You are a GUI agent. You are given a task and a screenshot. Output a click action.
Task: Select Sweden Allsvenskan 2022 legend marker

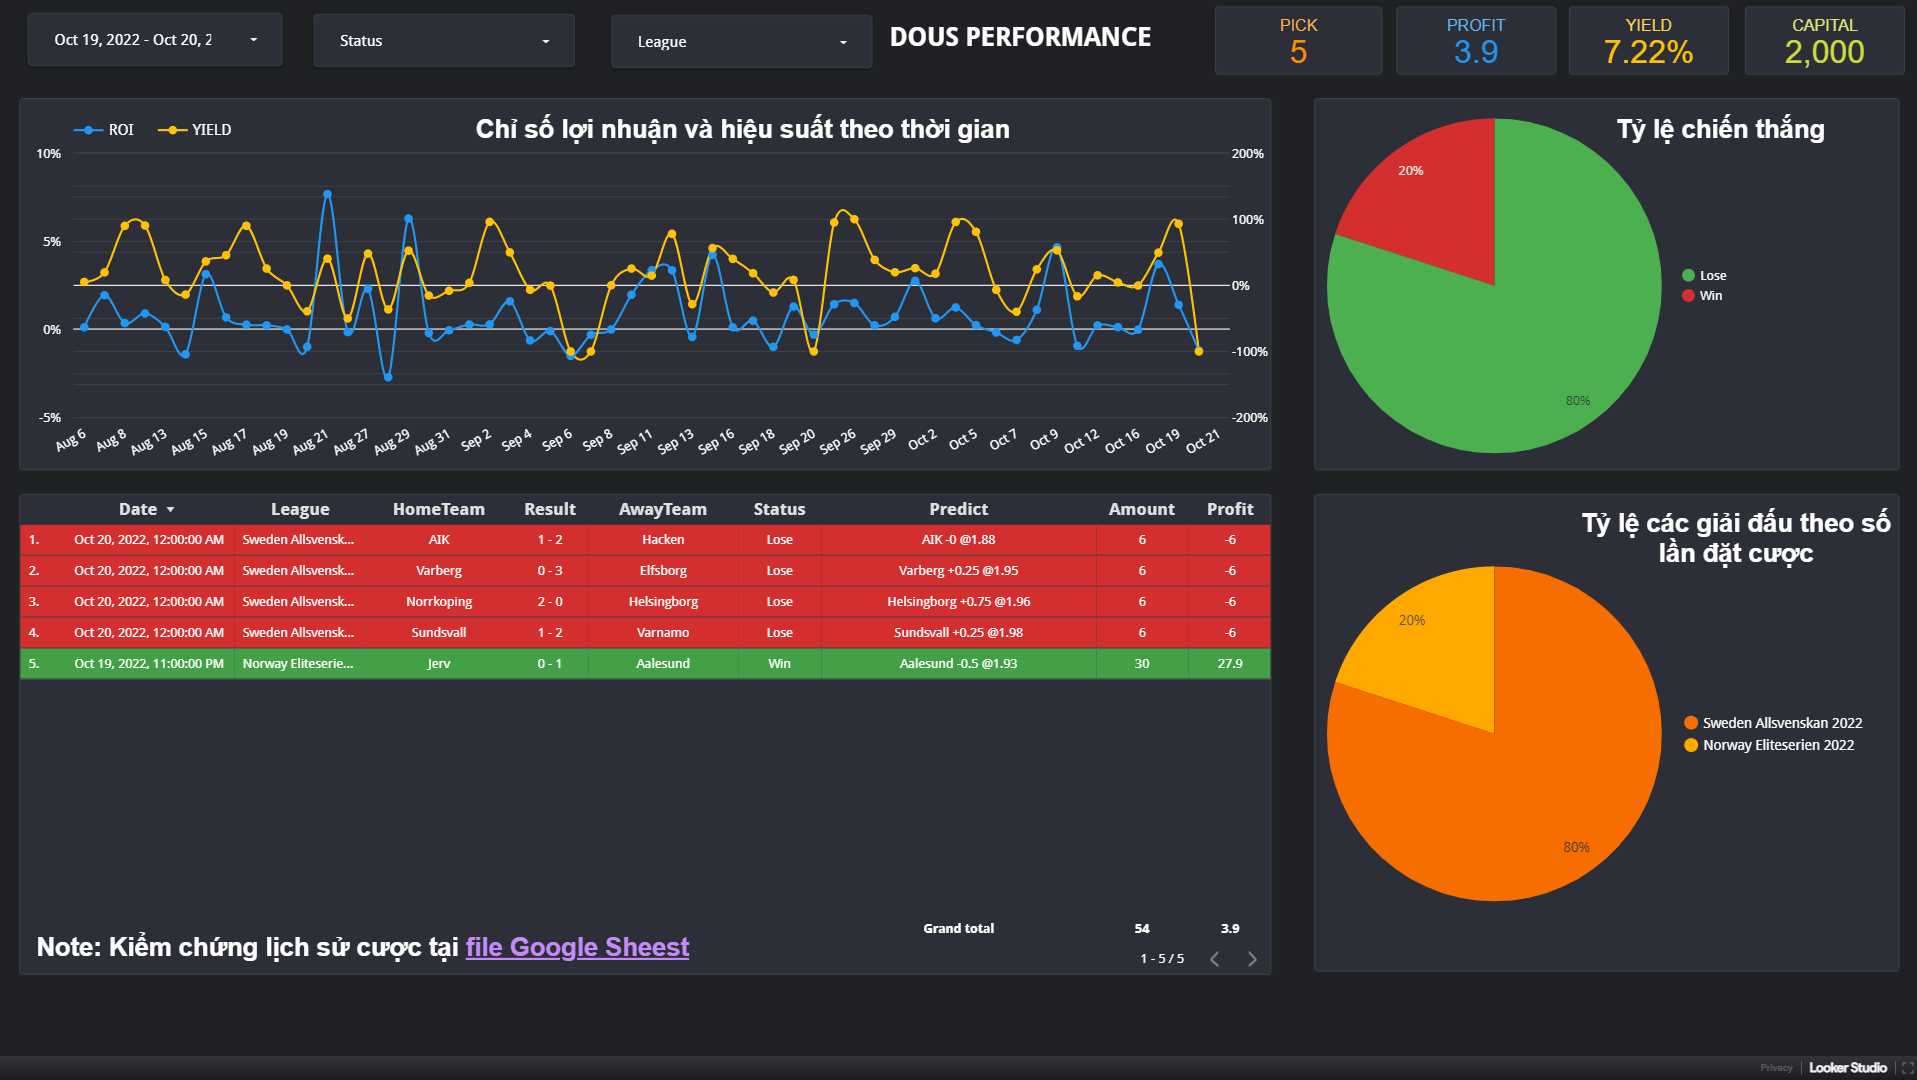1691,723
